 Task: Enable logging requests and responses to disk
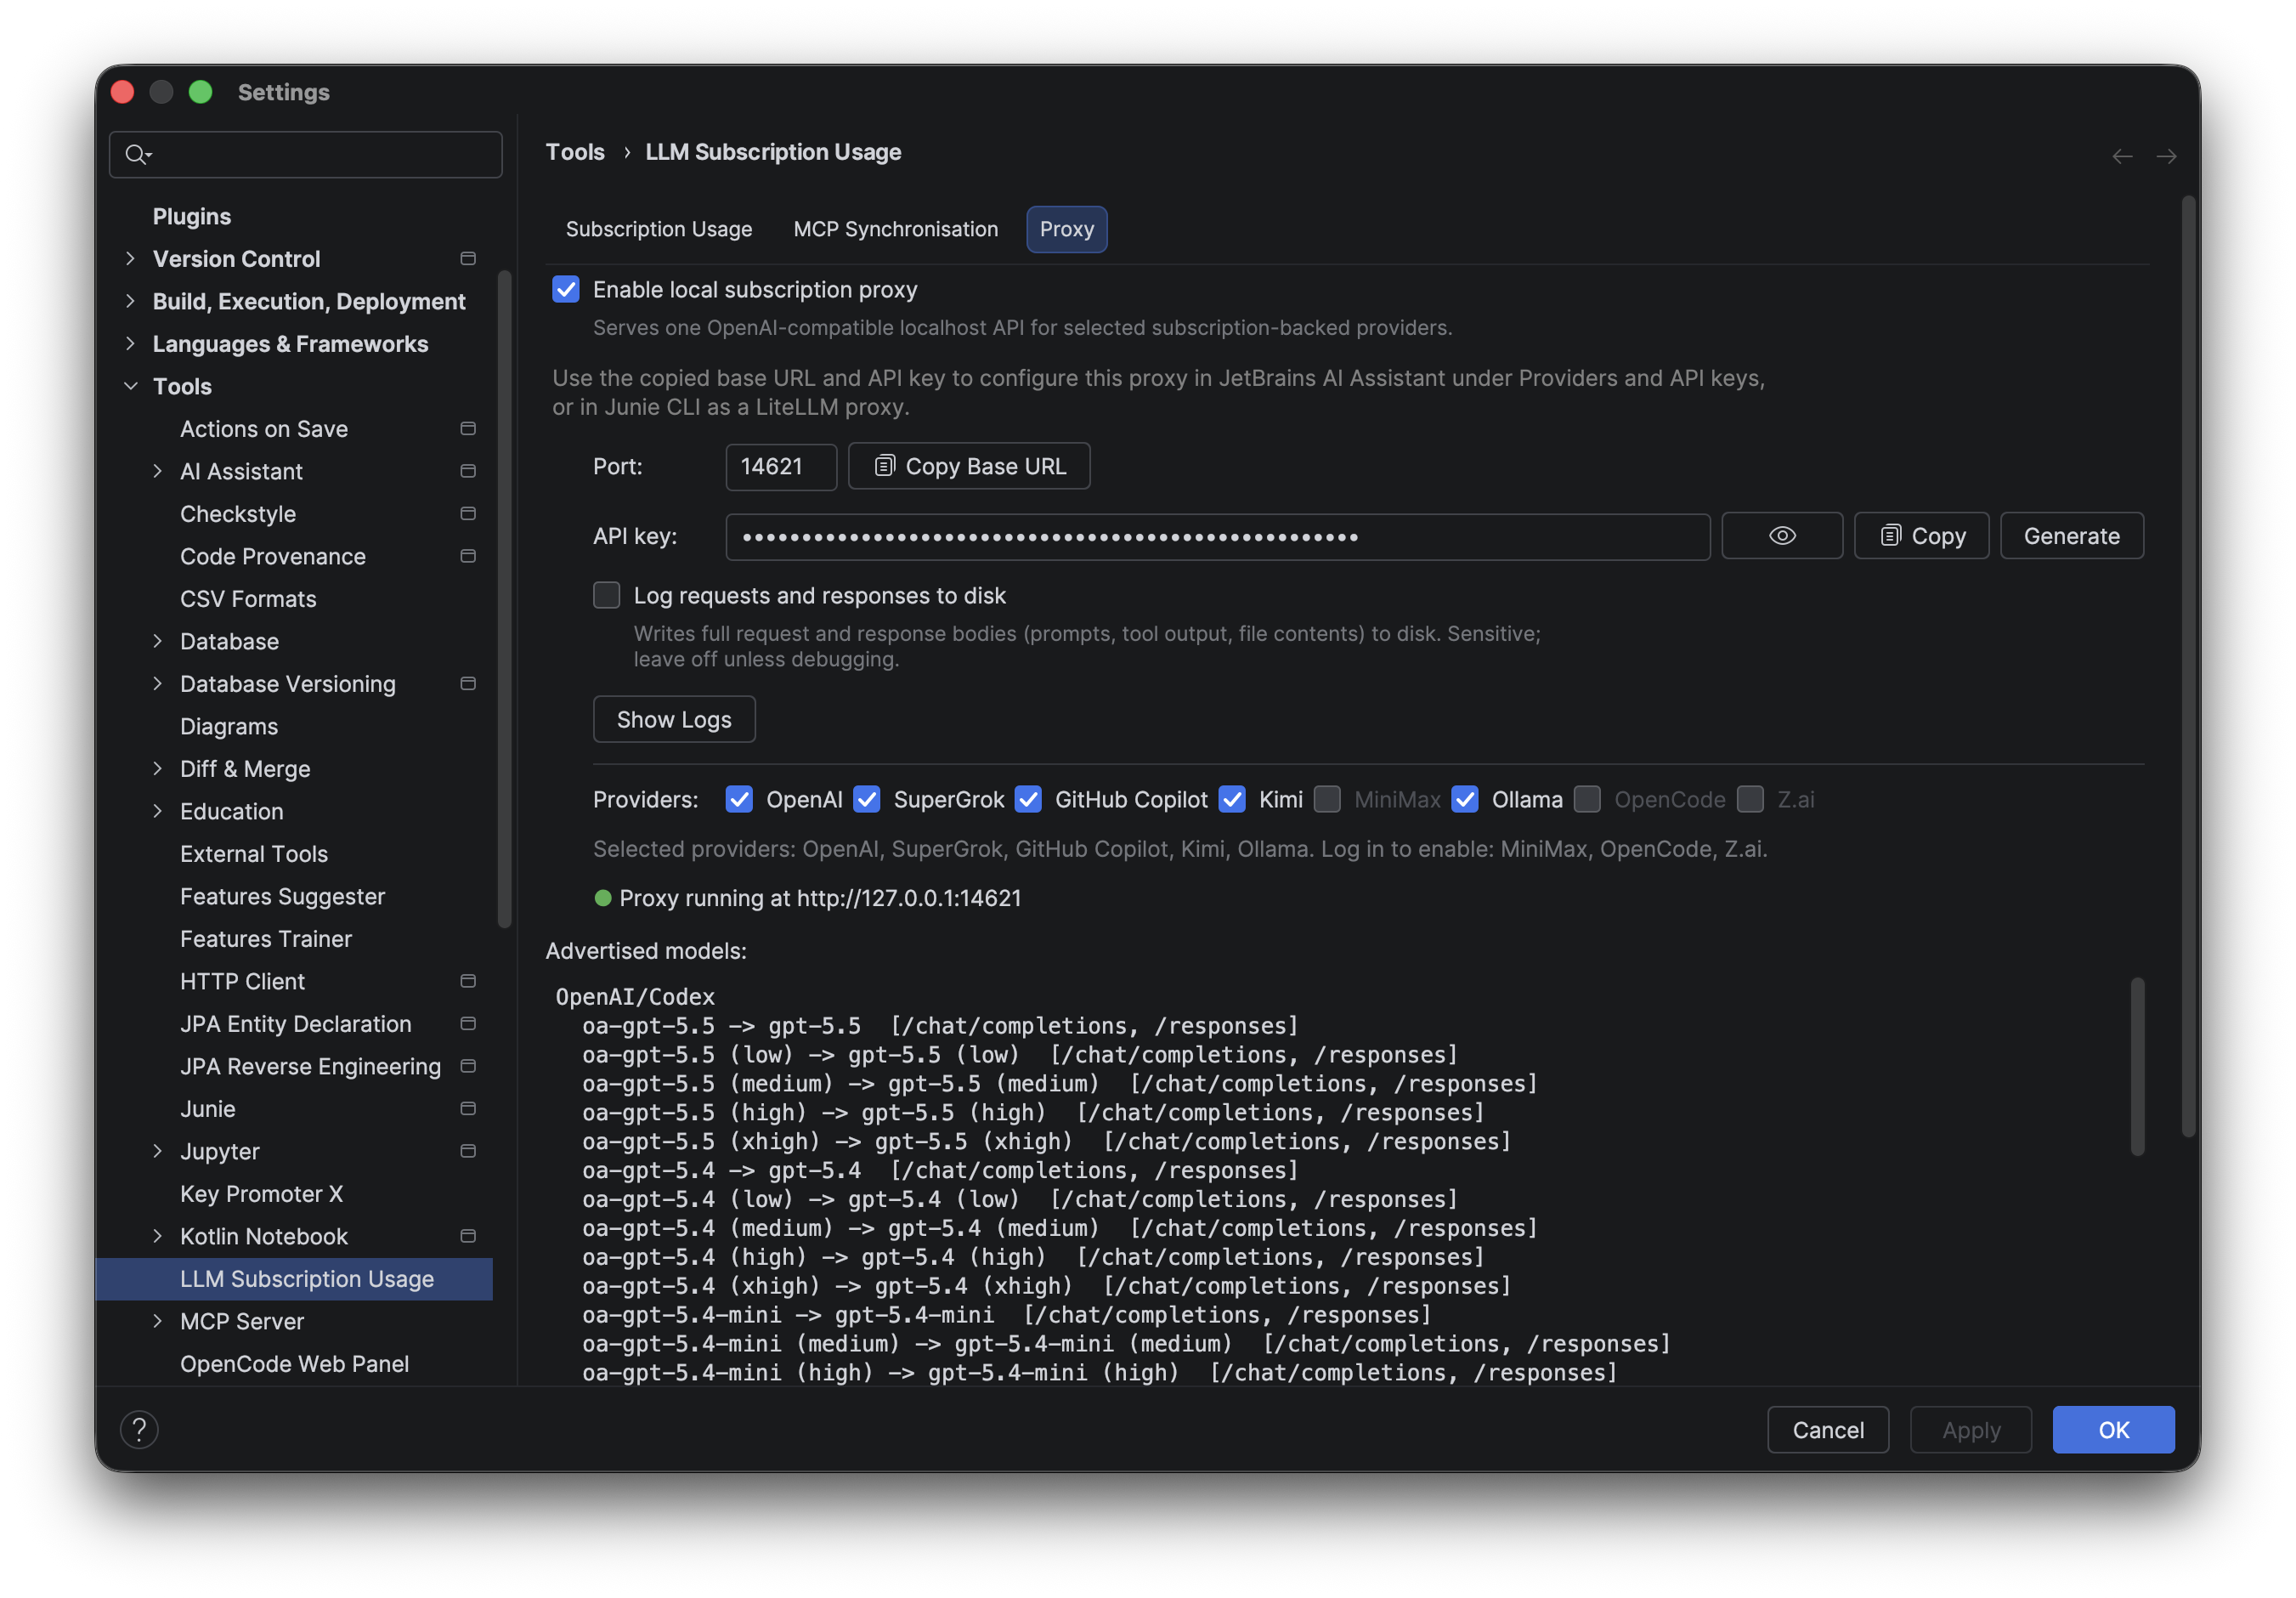[x=606, y=596]
